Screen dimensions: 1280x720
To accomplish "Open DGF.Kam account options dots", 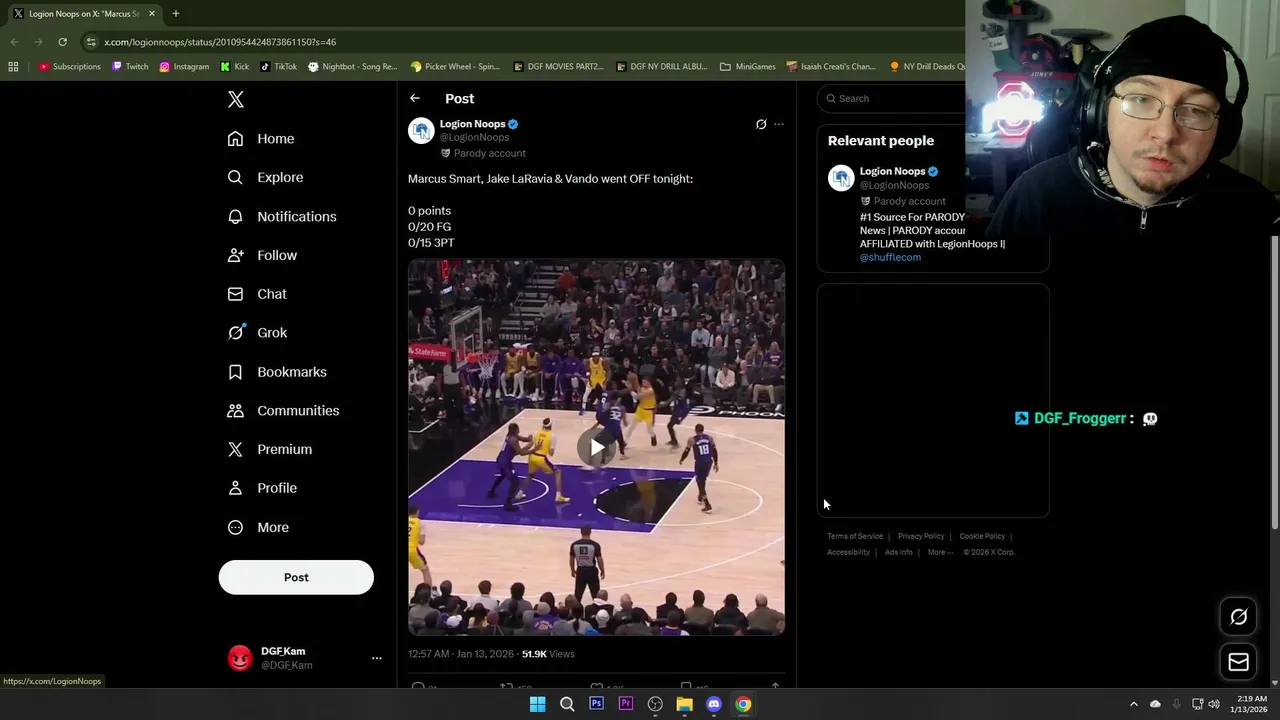I will (377, 658).
